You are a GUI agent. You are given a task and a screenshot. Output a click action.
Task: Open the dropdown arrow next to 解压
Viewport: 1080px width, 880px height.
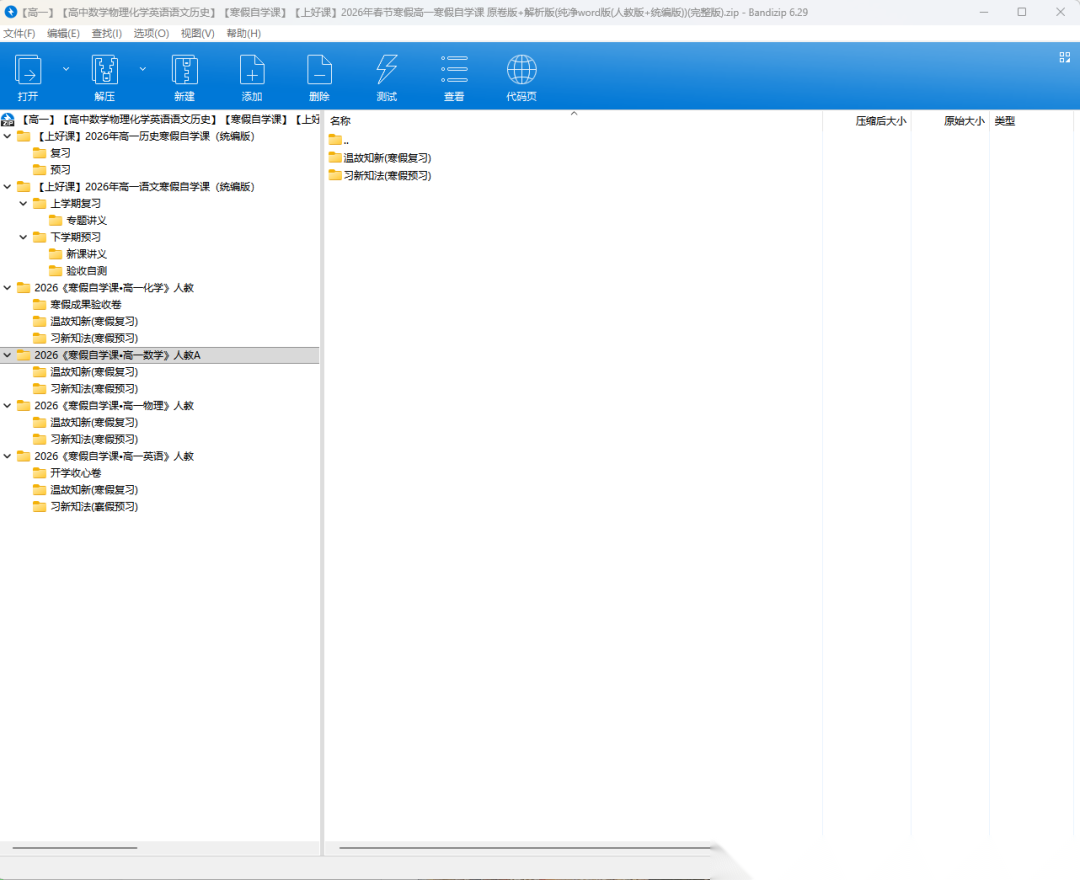coord(142,69)
